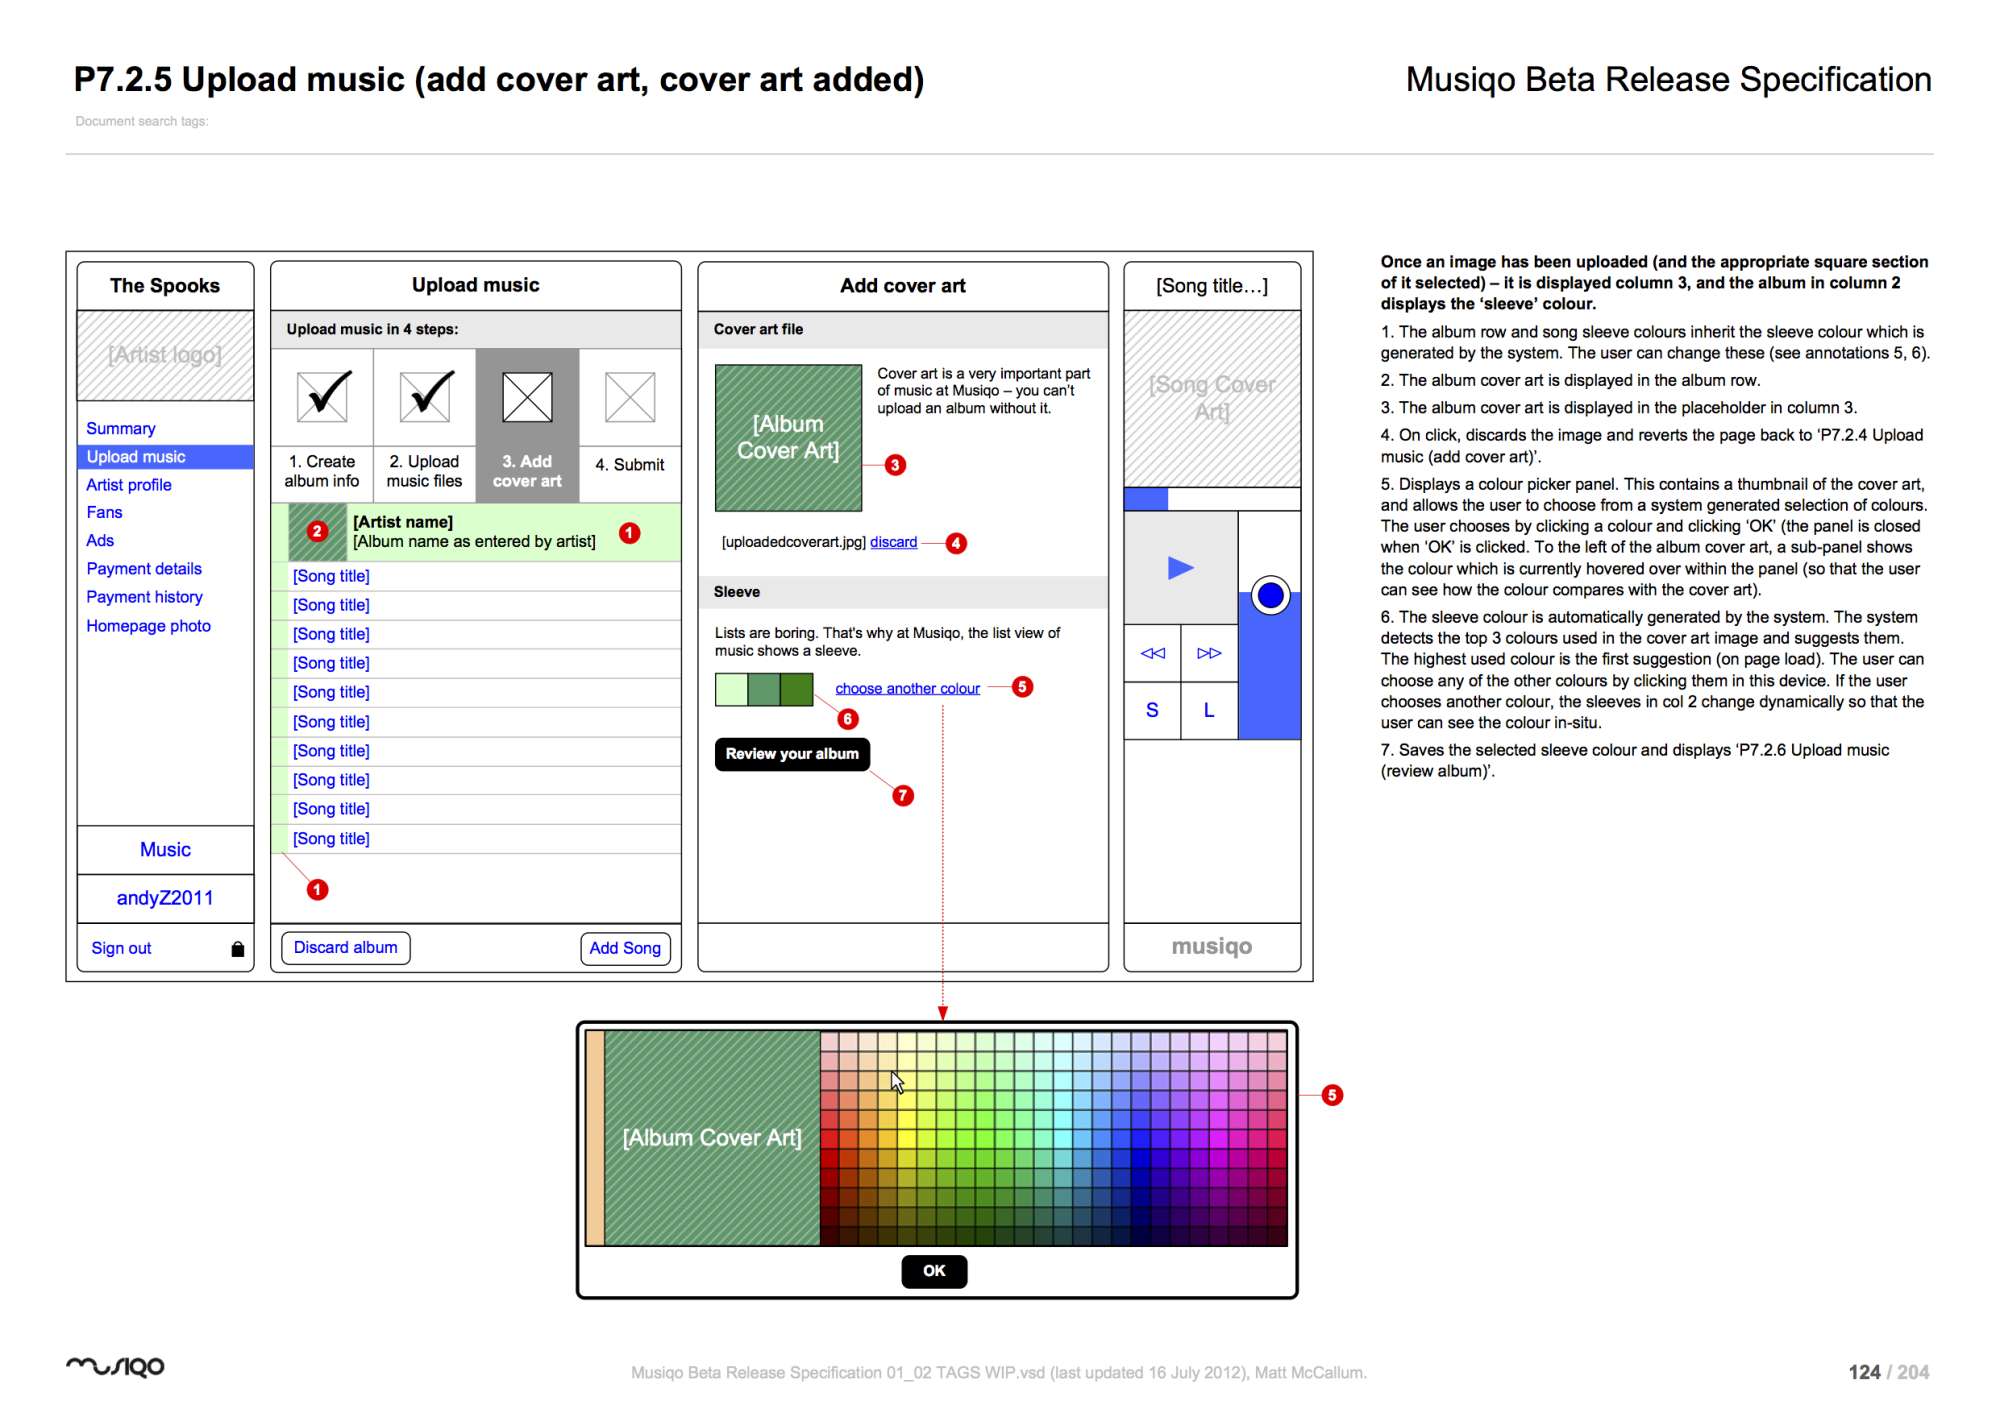Select the light green sleeve swatch
This screenshot has width=2000, height=1413.
(731, 690)
